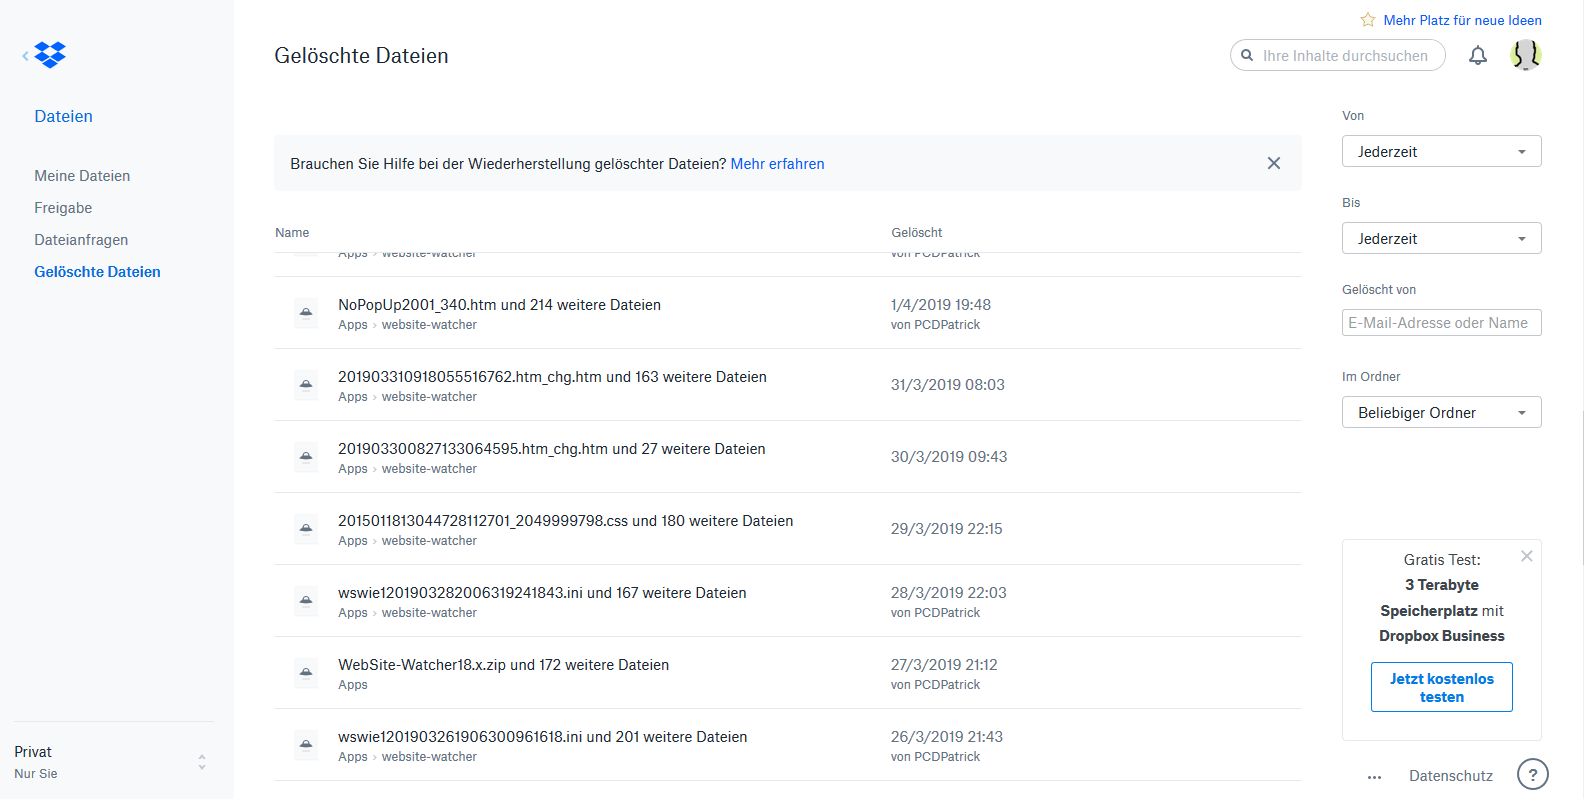This screenshot has height=799, width=1584.
Task: Switch the Privat account selector
Action: 110,762
